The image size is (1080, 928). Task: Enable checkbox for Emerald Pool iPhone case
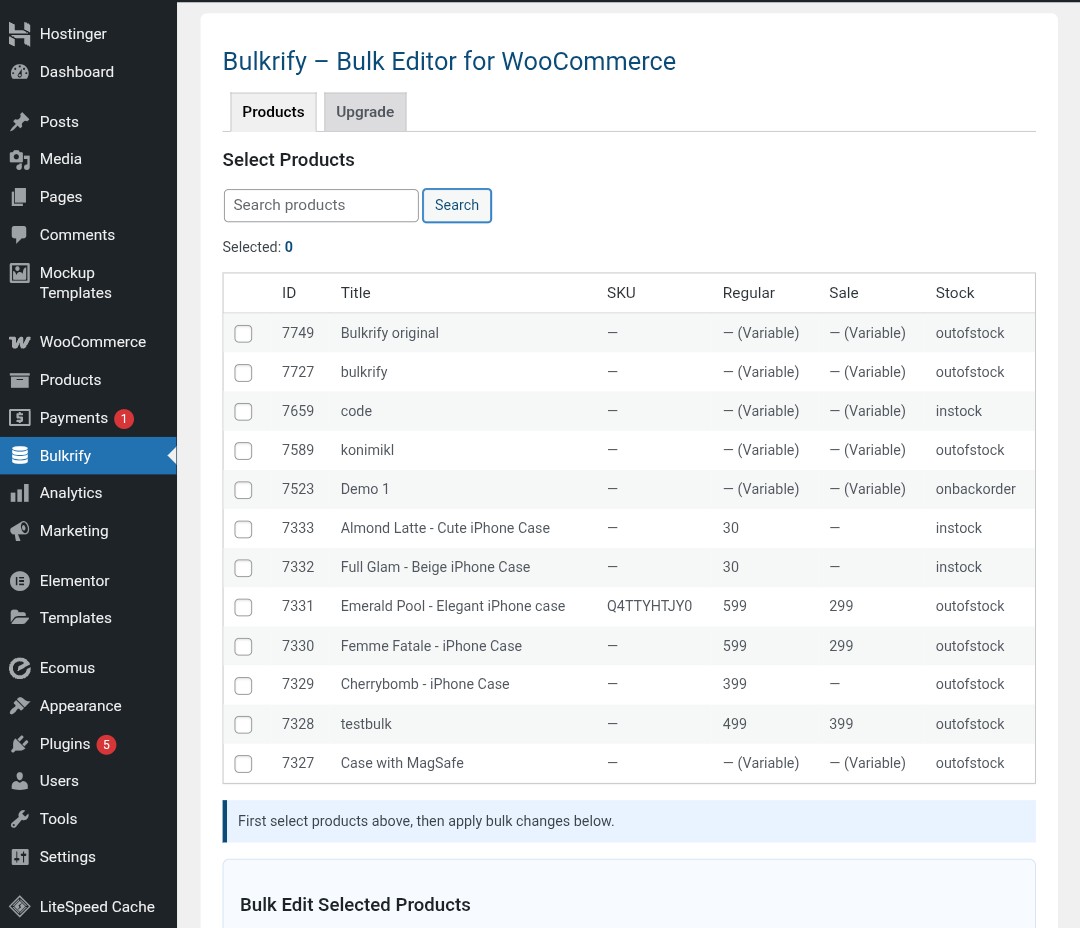tap(243, 607)
